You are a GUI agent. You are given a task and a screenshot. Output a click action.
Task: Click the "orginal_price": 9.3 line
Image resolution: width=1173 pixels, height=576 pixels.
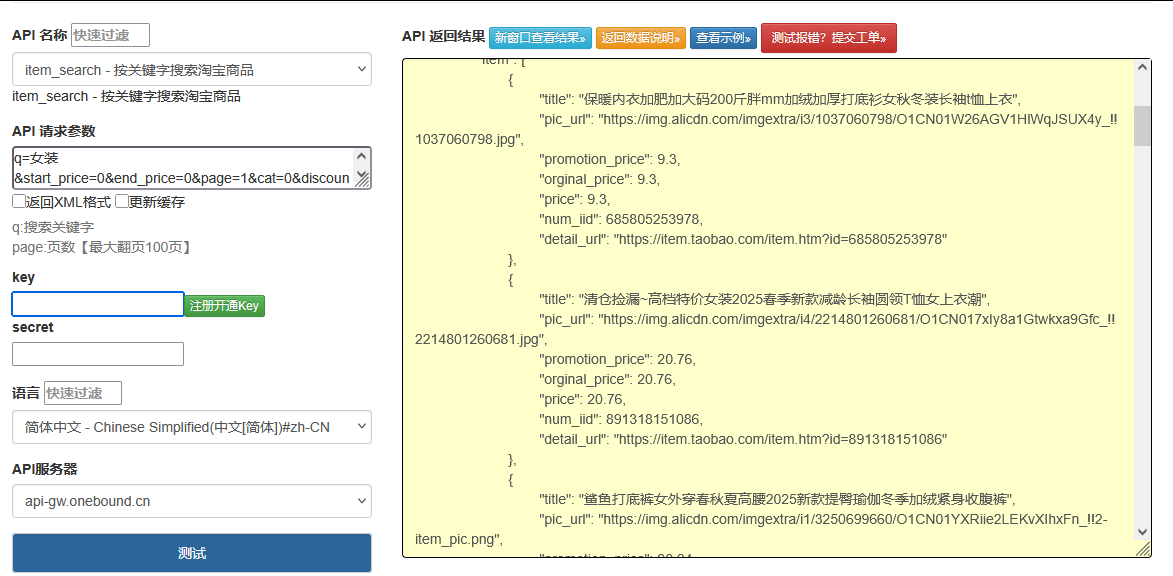click(599, 180)
